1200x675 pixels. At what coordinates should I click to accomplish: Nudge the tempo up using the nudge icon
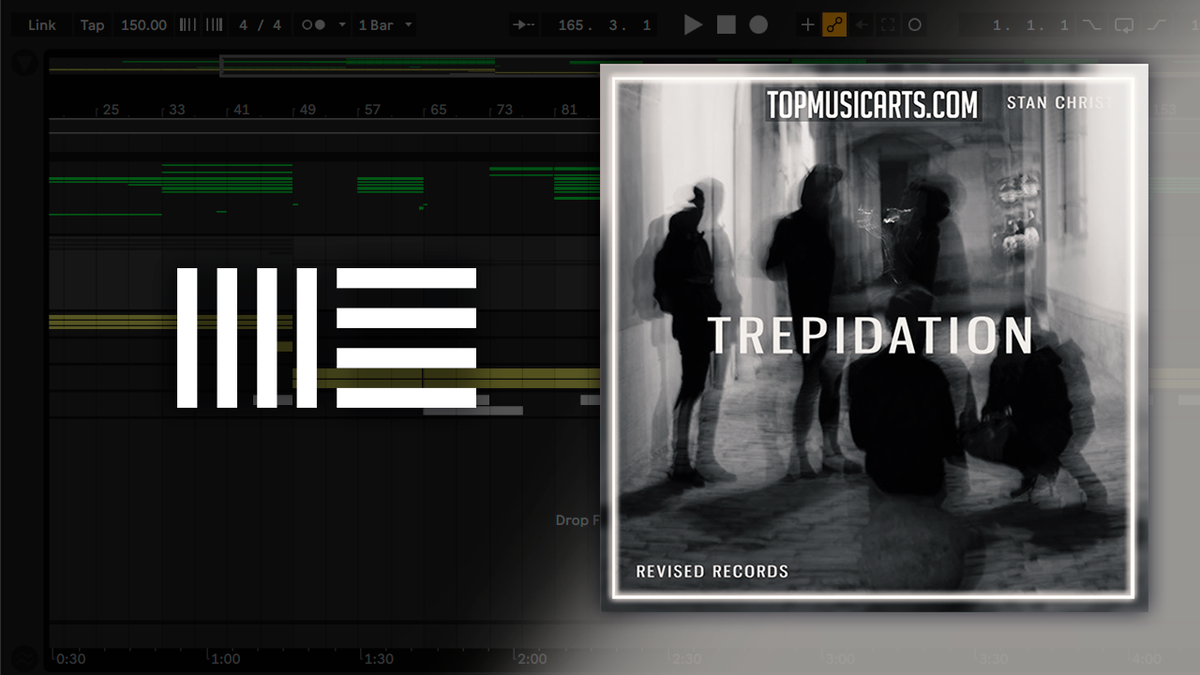click(215, 24)
